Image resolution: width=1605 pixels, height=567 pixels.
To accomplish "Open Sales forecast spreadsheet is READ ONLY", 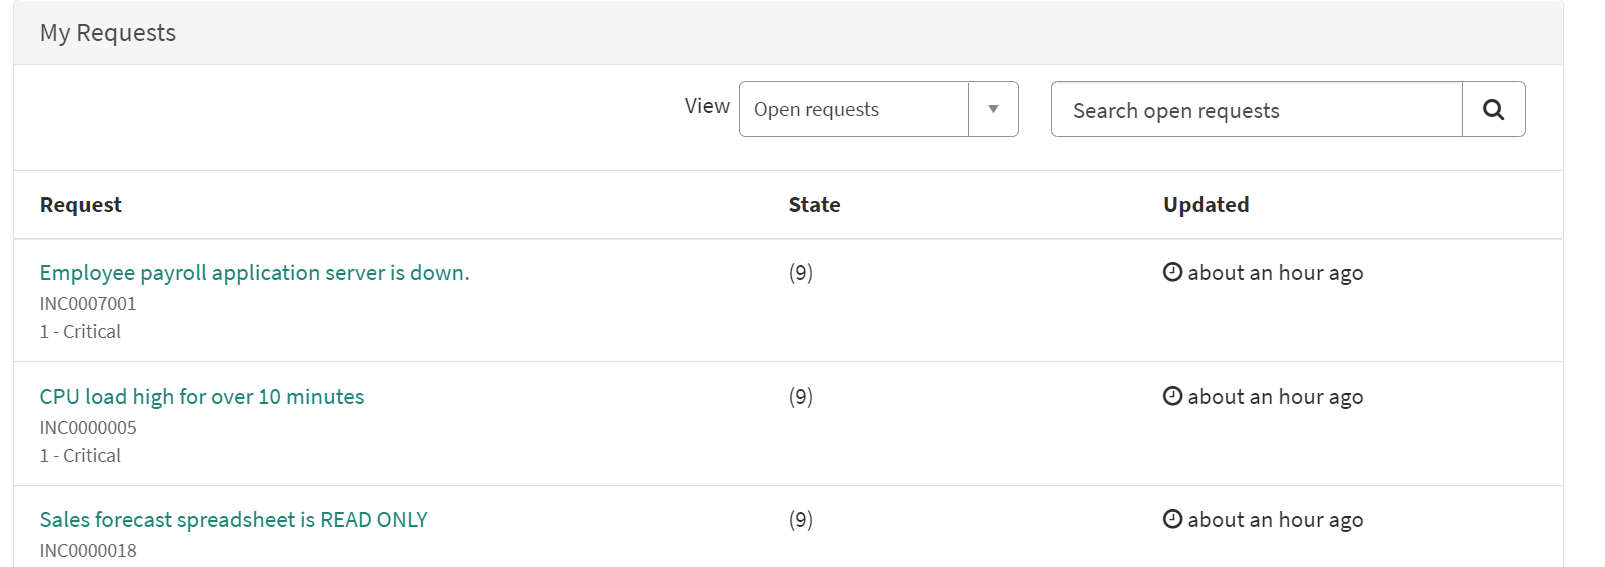I will 233,520.
